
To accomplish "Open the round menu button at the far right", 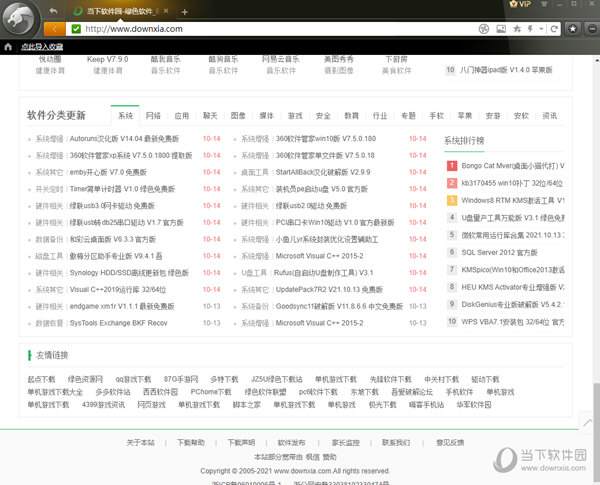I will point(592,29).
